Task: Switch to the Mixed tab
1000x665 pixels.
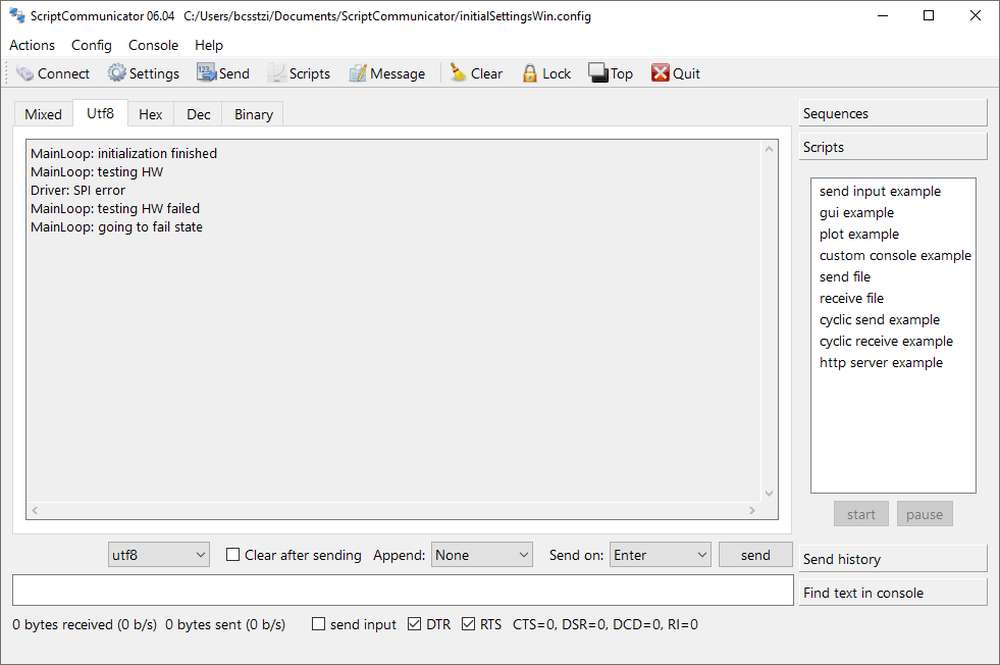Action: point(43,115)
